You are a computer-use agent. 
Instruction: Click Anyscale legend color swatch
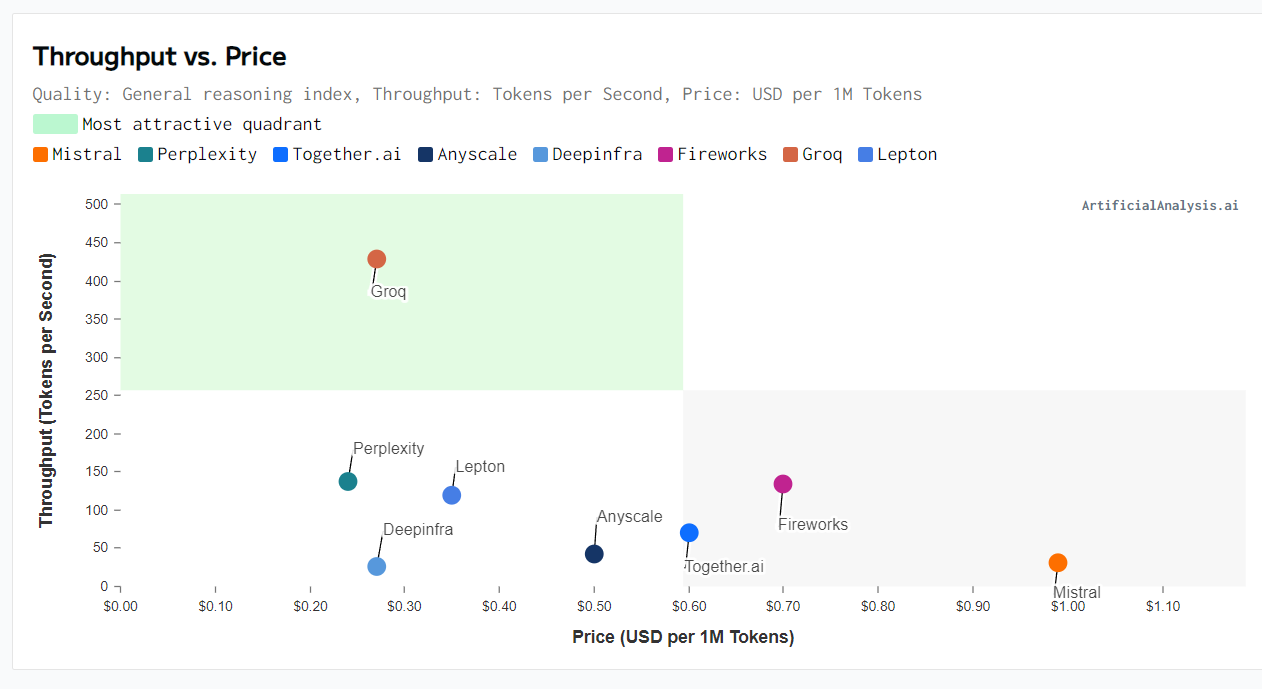425,154
